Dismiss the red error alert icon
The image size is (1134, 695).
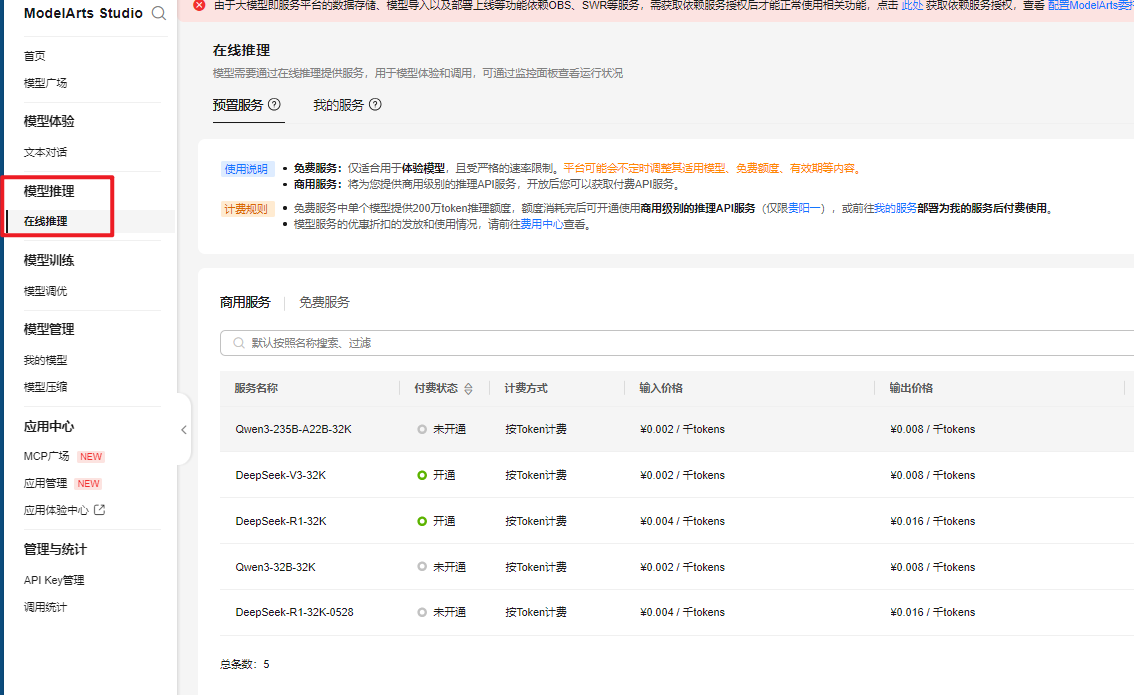(x=200, y=5)
